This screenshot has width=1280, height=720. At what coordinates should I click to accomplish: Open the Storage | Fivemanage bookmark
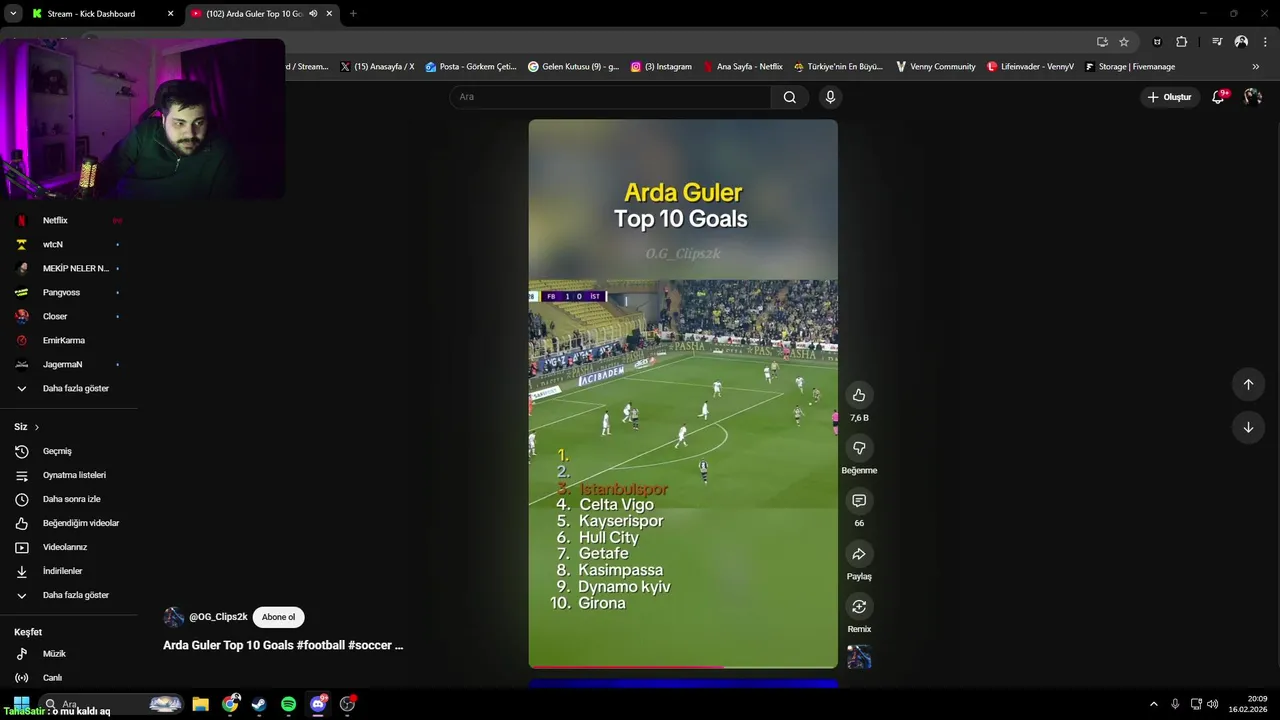[x=1130, y=67]
